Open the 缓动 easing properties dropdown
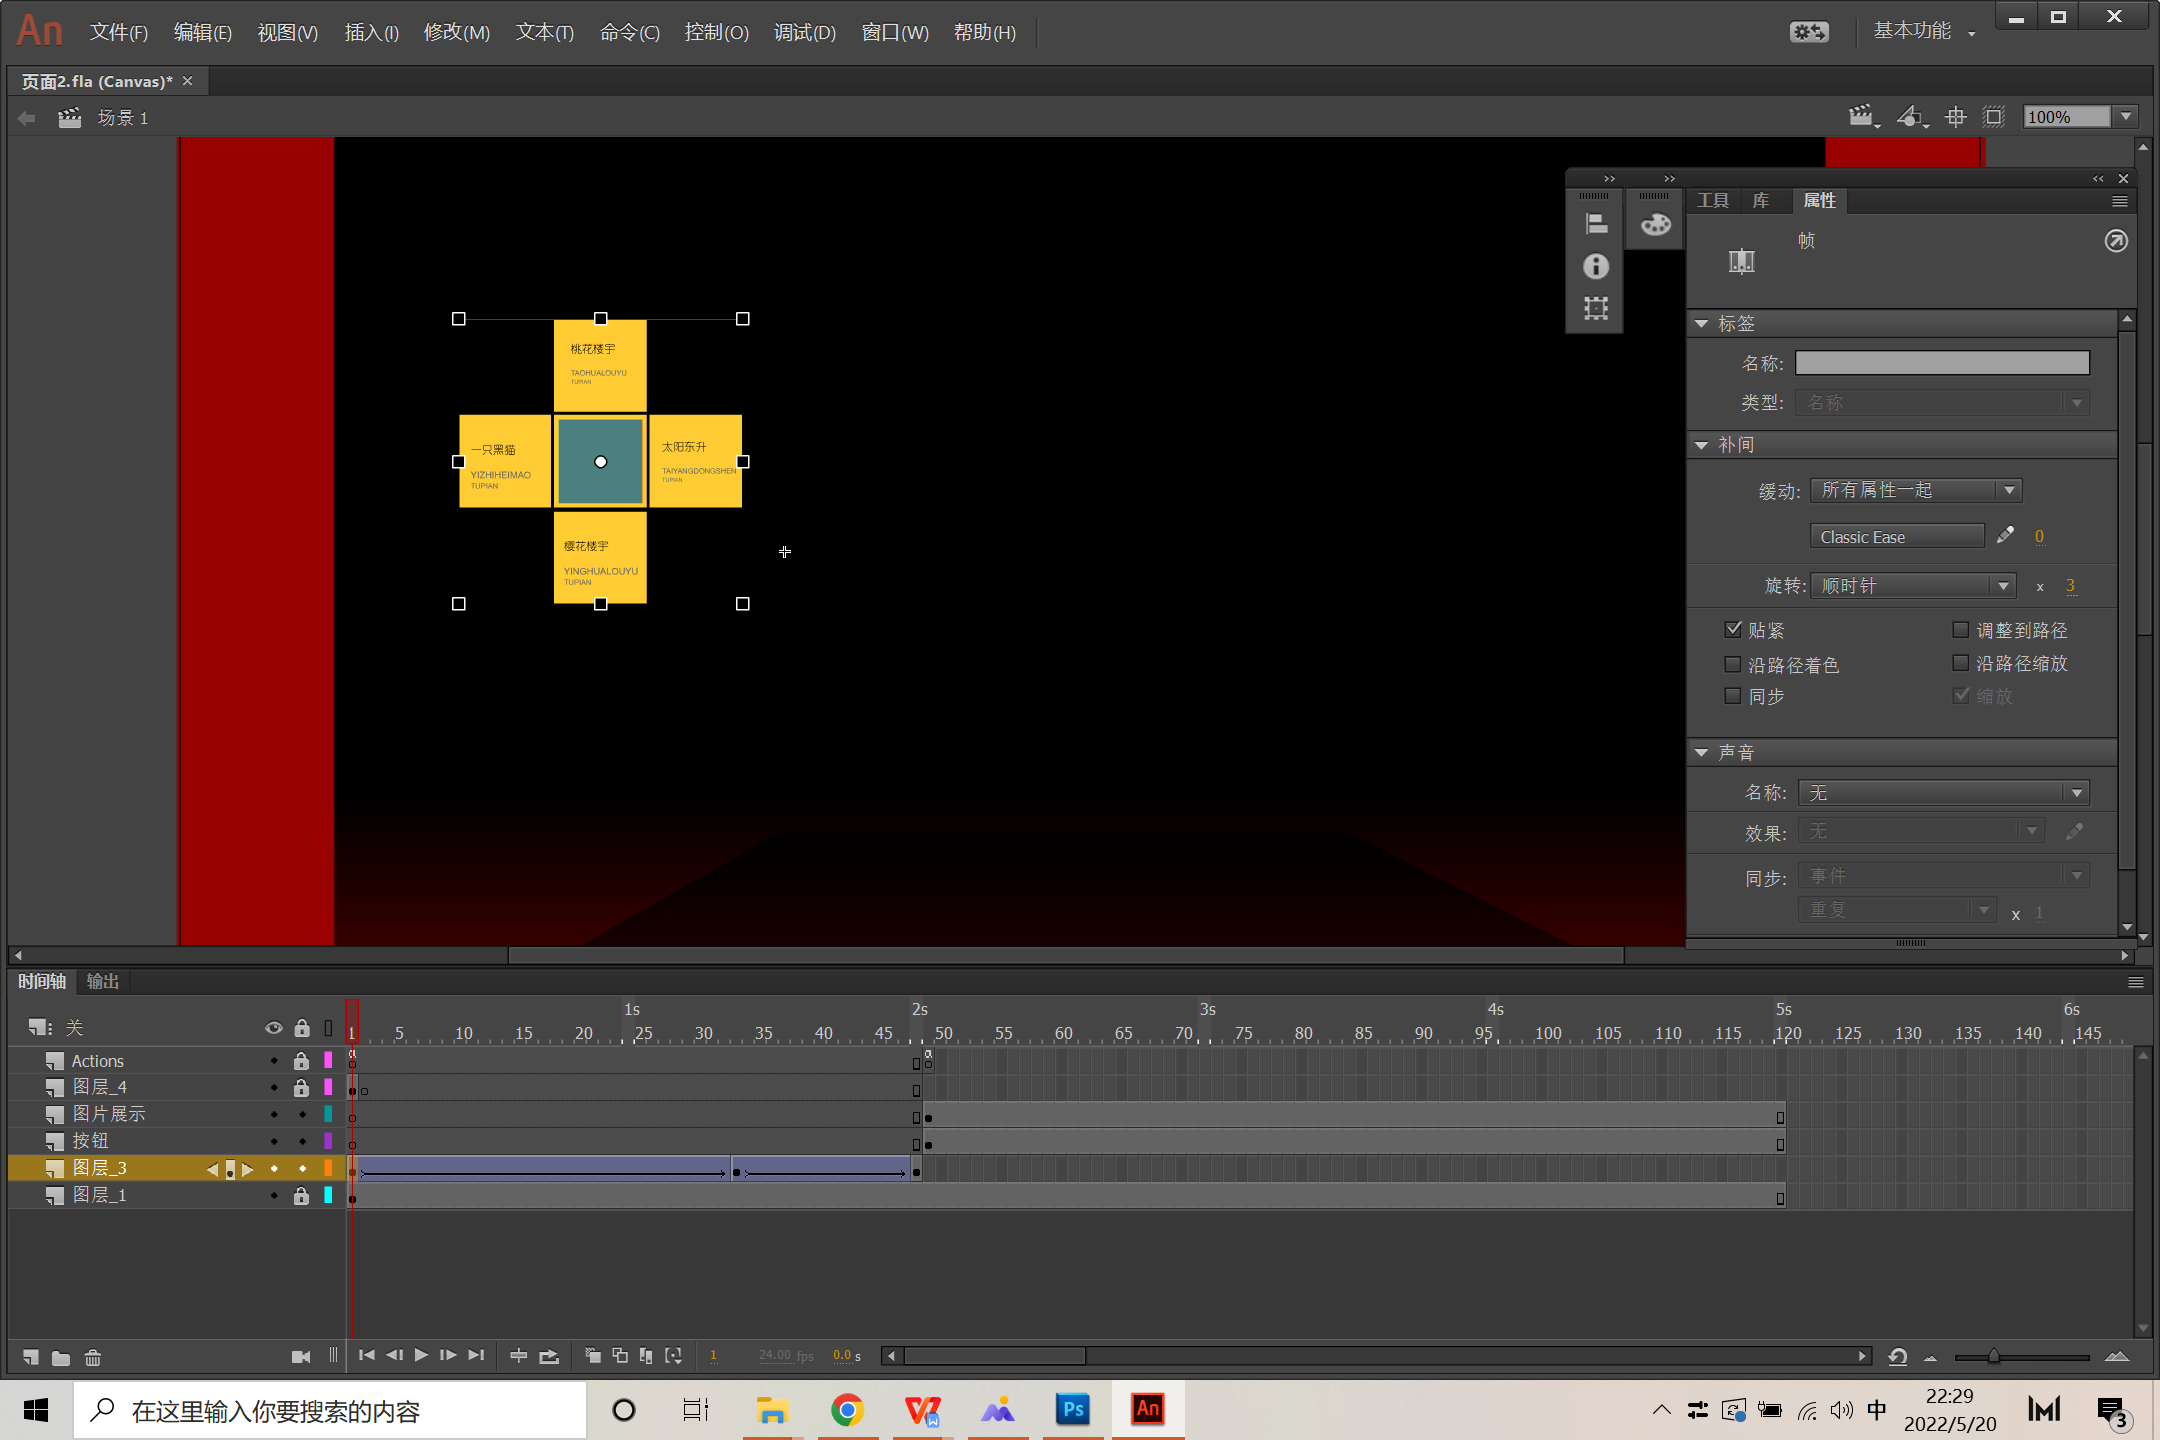 point(1915,490)
